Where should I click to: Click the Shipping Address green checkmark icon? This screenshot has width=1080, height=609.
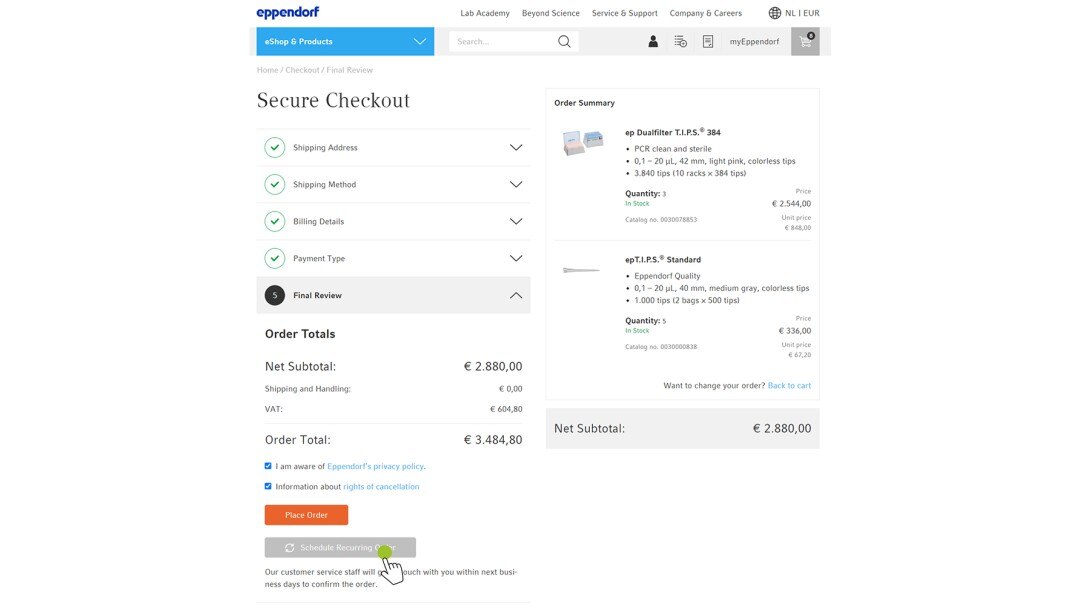pos(275,148)
